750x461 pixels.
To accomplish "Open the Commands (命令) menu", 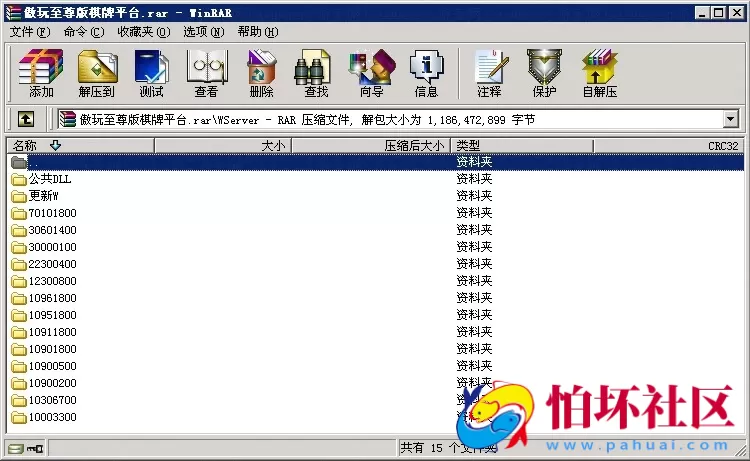I will click(84, 32).
